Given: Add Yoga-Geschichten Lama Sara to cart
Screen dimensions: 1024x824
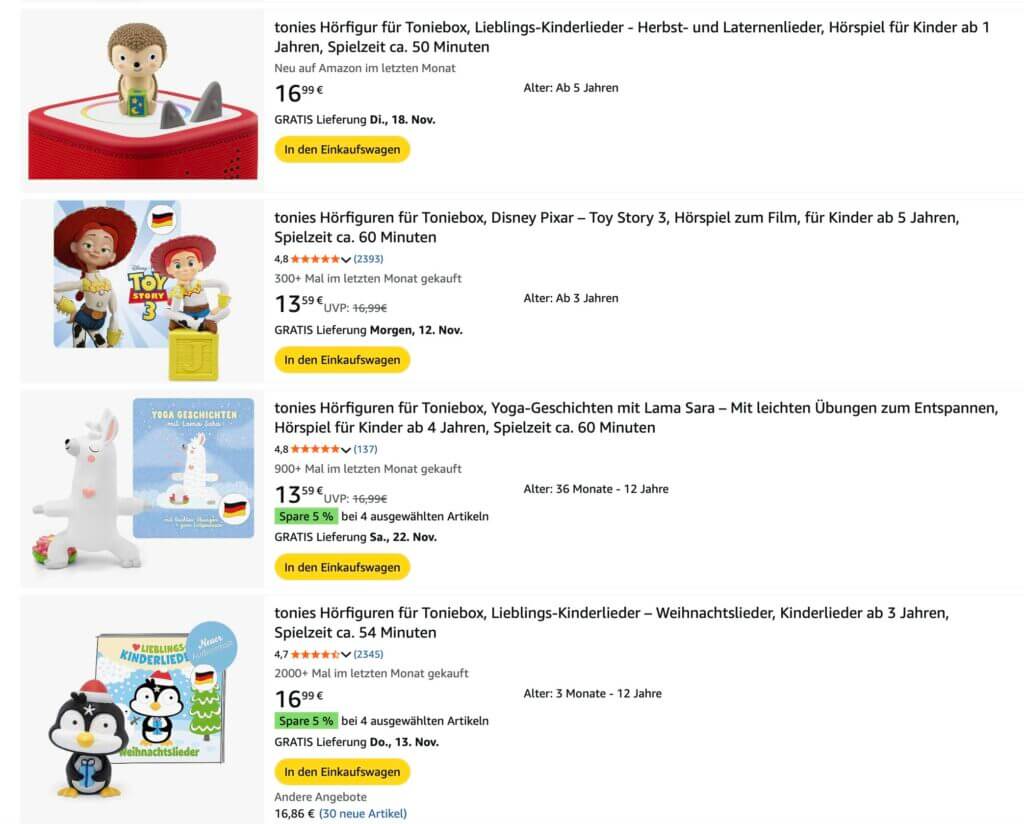Looking at the screenshot, I should 342,567.
